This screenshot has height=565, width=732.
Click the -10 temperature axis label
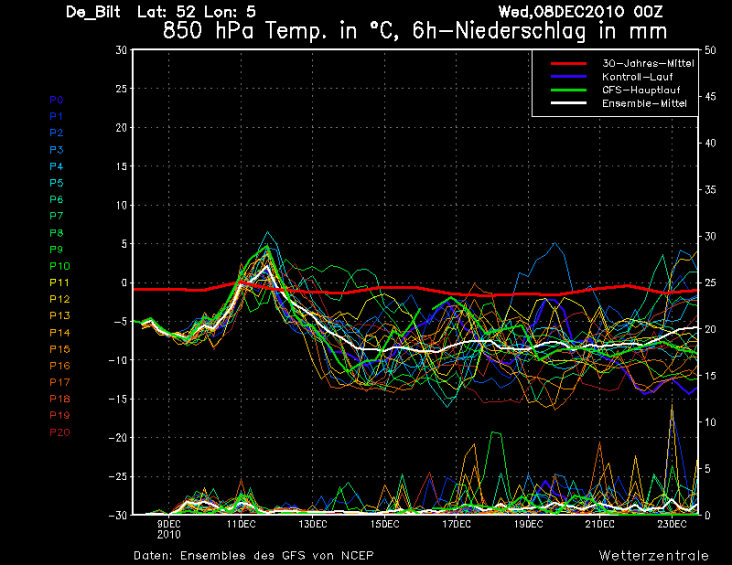pyautogui.click(x=118, y=360)
